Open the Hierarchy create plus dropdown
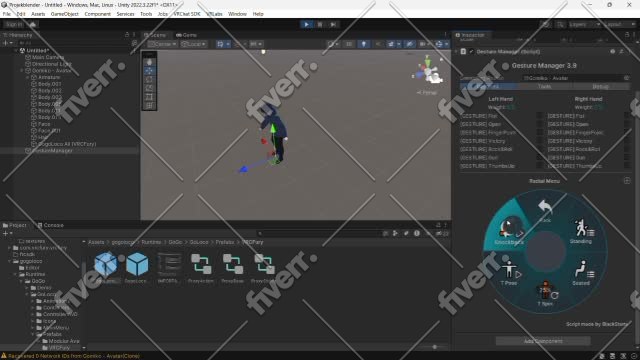 [7, 43]
